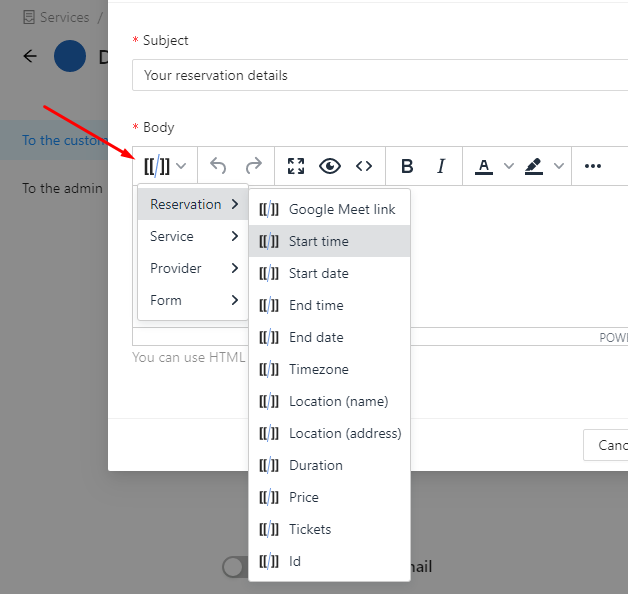Click the icon beside Id
The width and height of the screenshot is (628, 594).
click(269, 562)
